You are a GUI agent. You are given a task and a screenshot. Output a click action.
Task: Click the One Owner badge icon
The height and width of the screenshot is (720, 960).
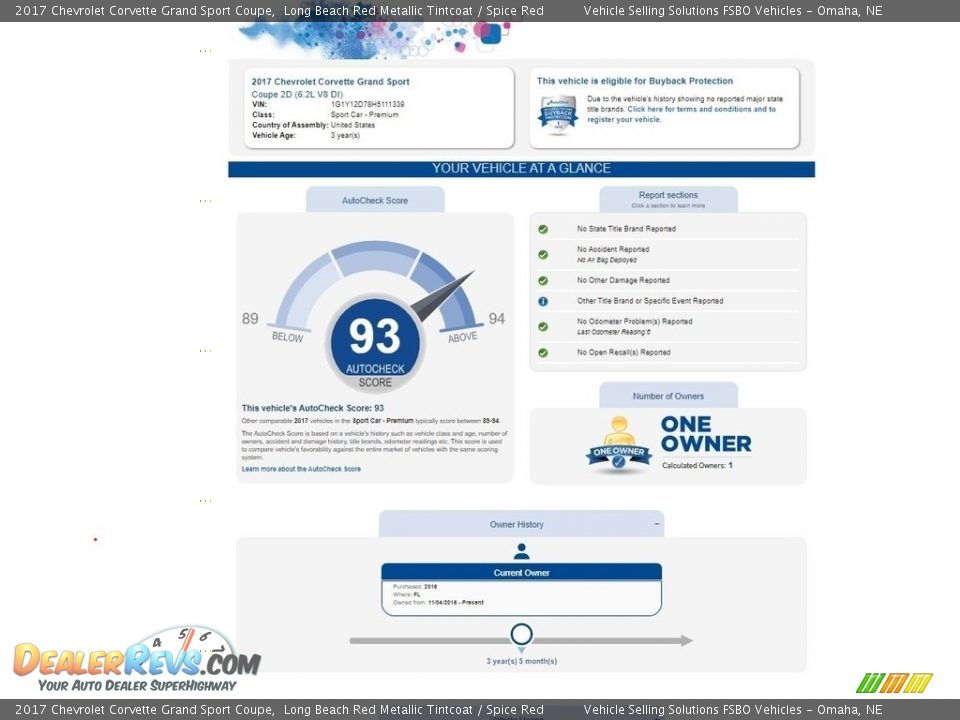[x=618, y=445]
